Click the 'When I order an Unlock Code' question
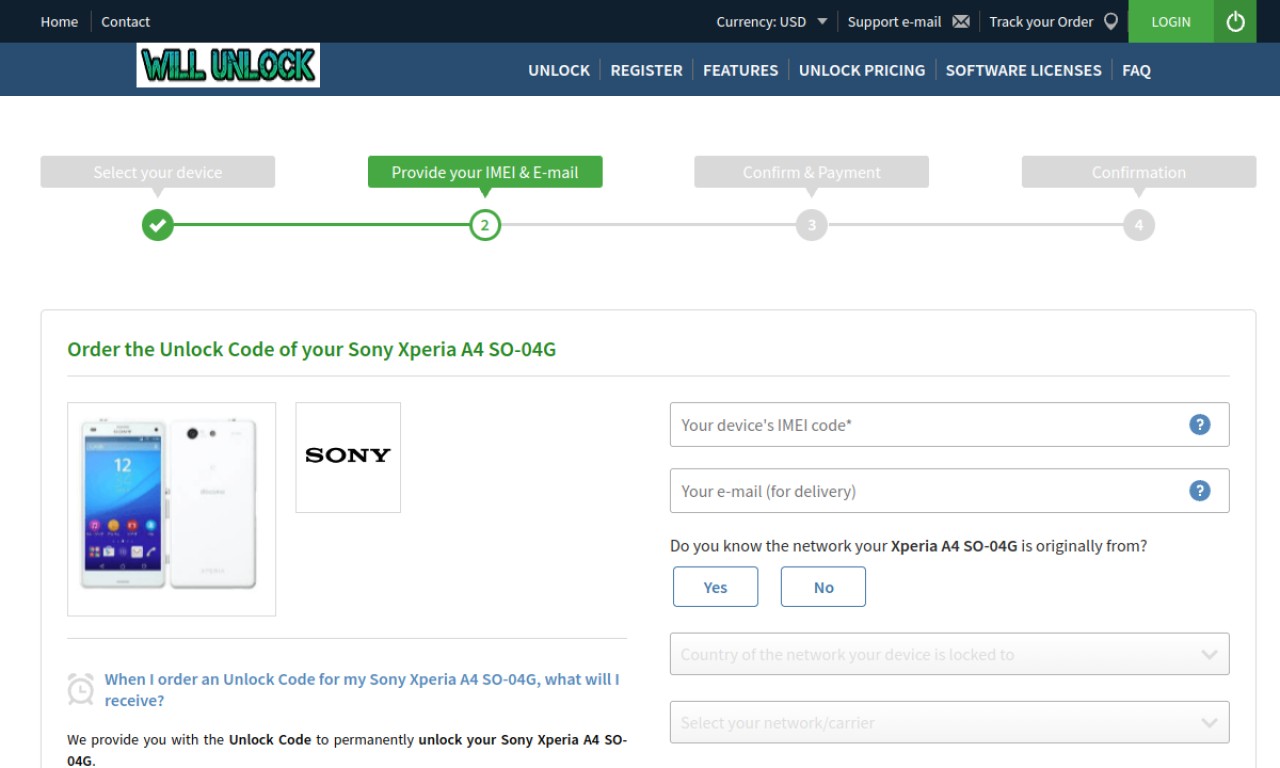 pyautogui.click(x=362, y=690)
